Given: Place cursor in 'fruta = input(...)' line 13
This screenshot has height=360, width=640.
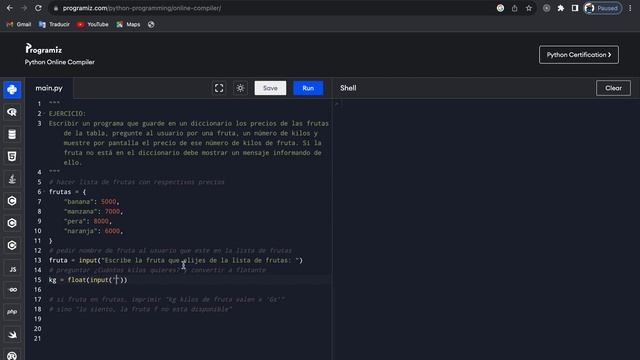Looking at the screenshot, I should [x=176, y=260].
